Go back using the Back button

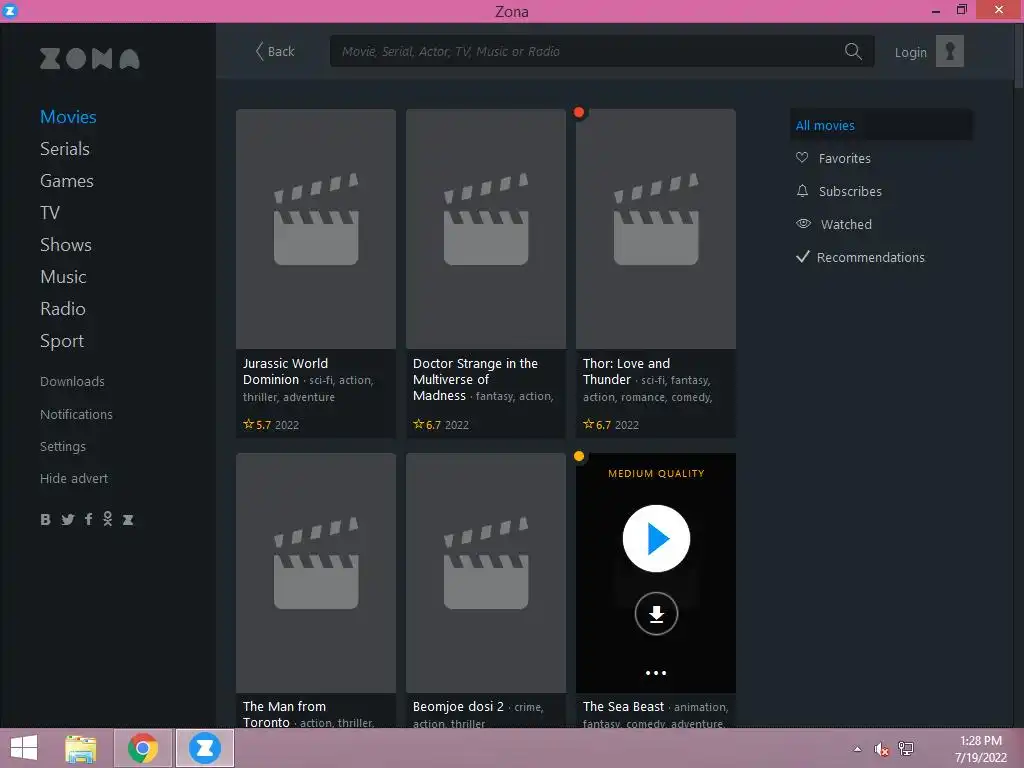tap(275, 51)
